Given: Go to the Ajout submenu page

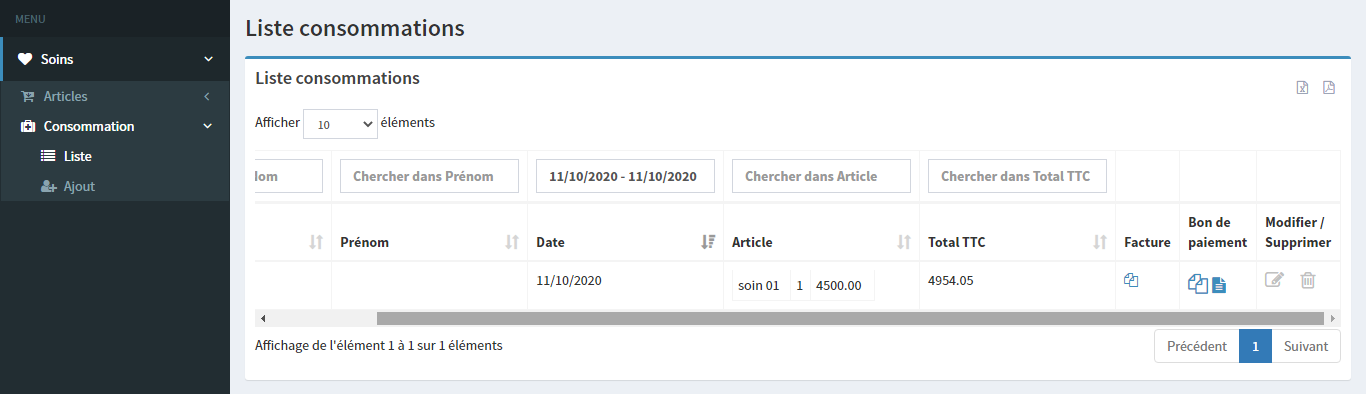Looking at the screenshot, I should click(x=115, y=187).
